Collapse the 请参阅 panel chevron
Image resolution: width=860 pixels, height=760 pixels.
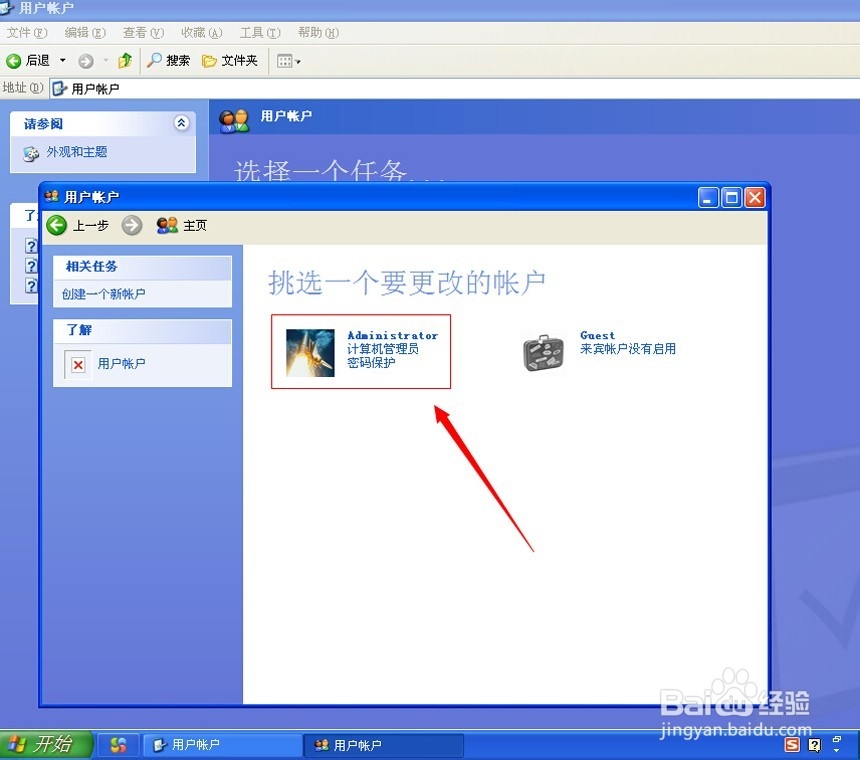pyautogui.click(x=182, y=123)
